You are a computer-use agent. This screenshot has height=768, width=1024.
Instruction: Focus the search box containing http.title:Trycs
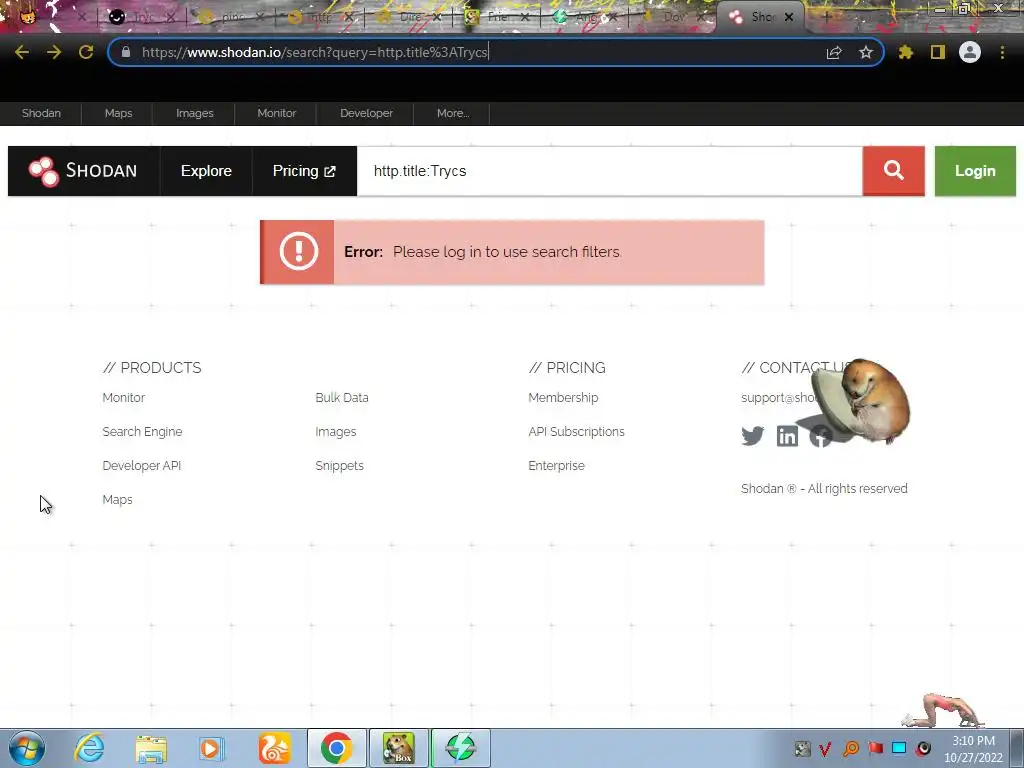[x=609, y=171]
